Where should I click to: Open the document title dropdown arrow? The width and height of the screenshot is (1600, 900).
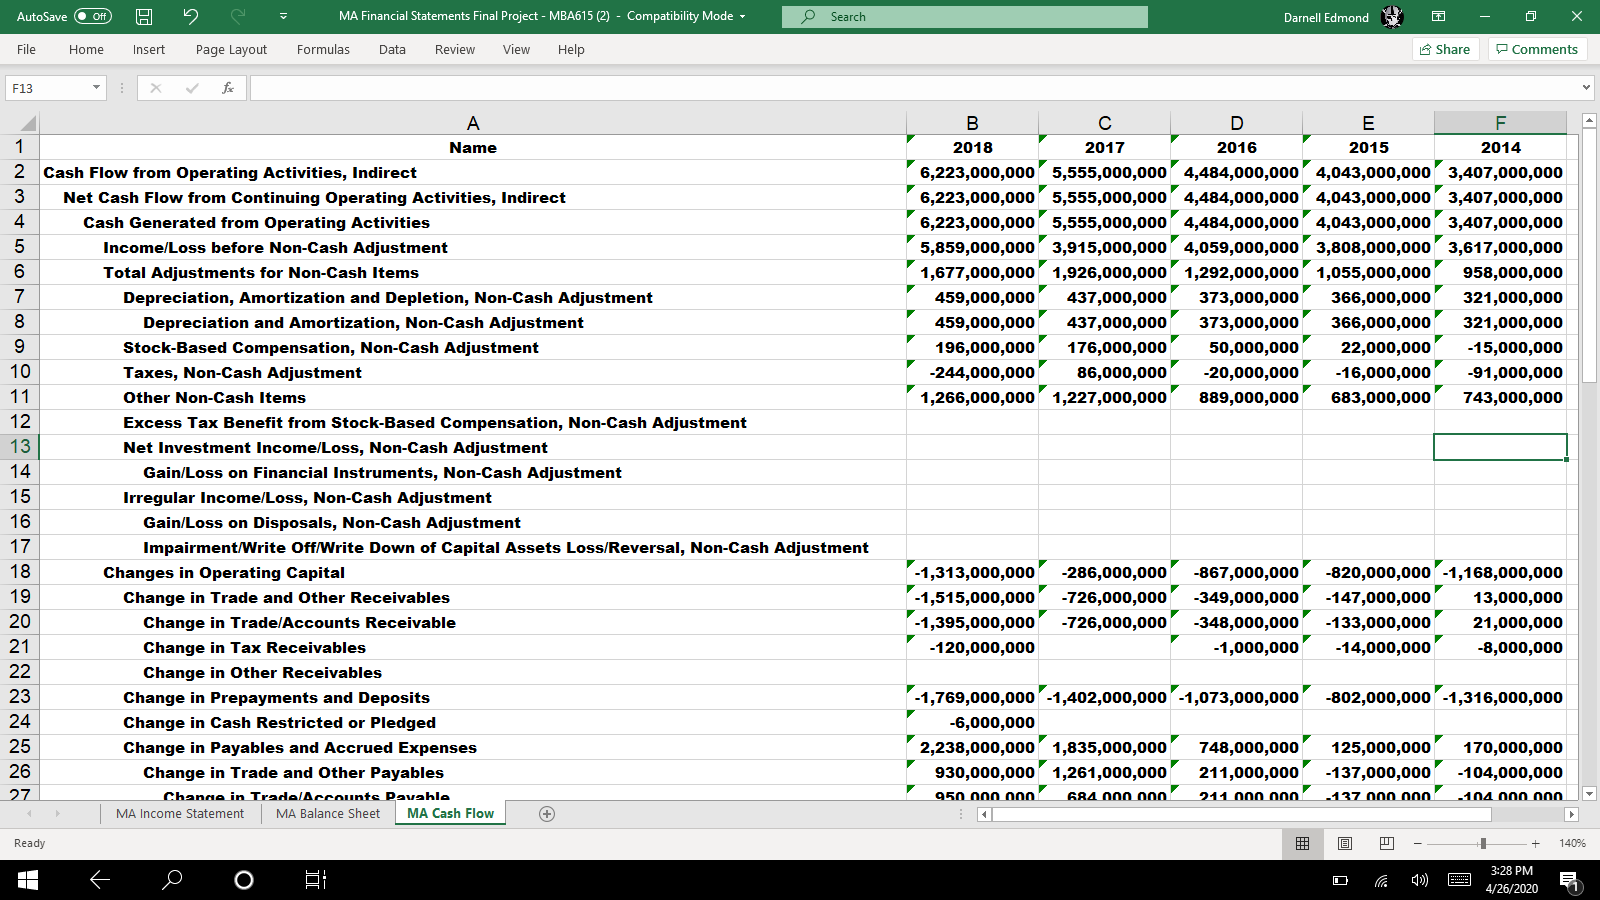(742, 17)
